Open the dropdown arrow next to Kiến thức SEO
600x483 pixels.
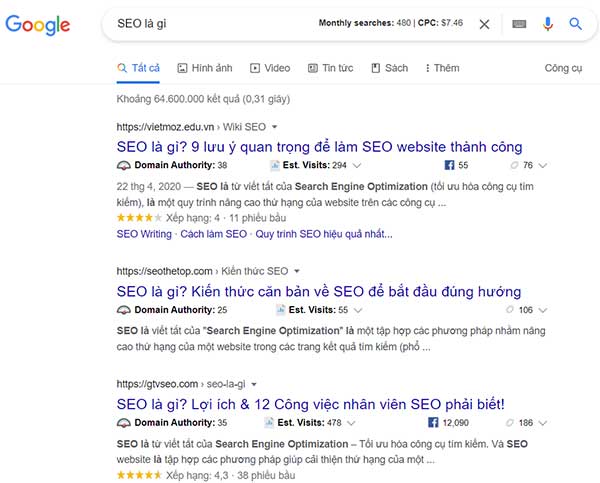point(297,271)
